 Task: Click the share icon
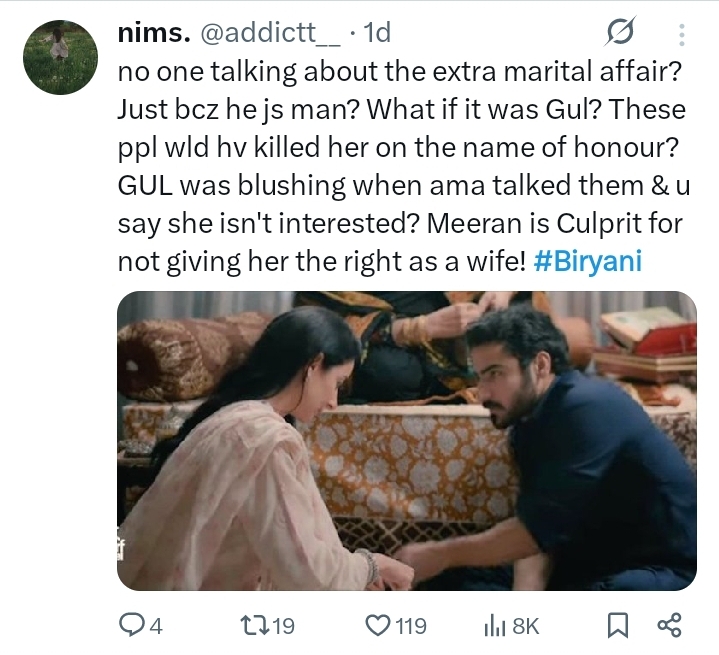tap(668, 626)
